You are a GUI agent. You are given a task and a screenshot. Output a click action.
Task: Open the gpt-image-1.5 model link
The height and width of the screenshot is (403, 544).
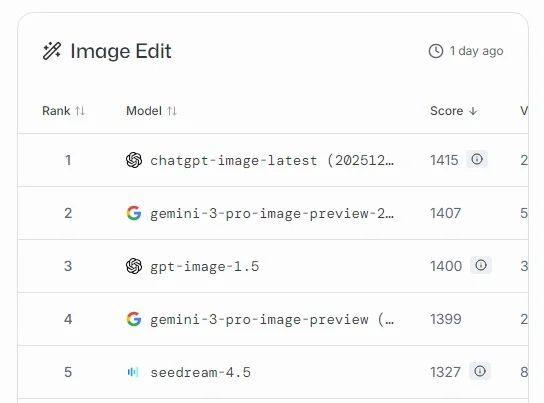[204, 266]
